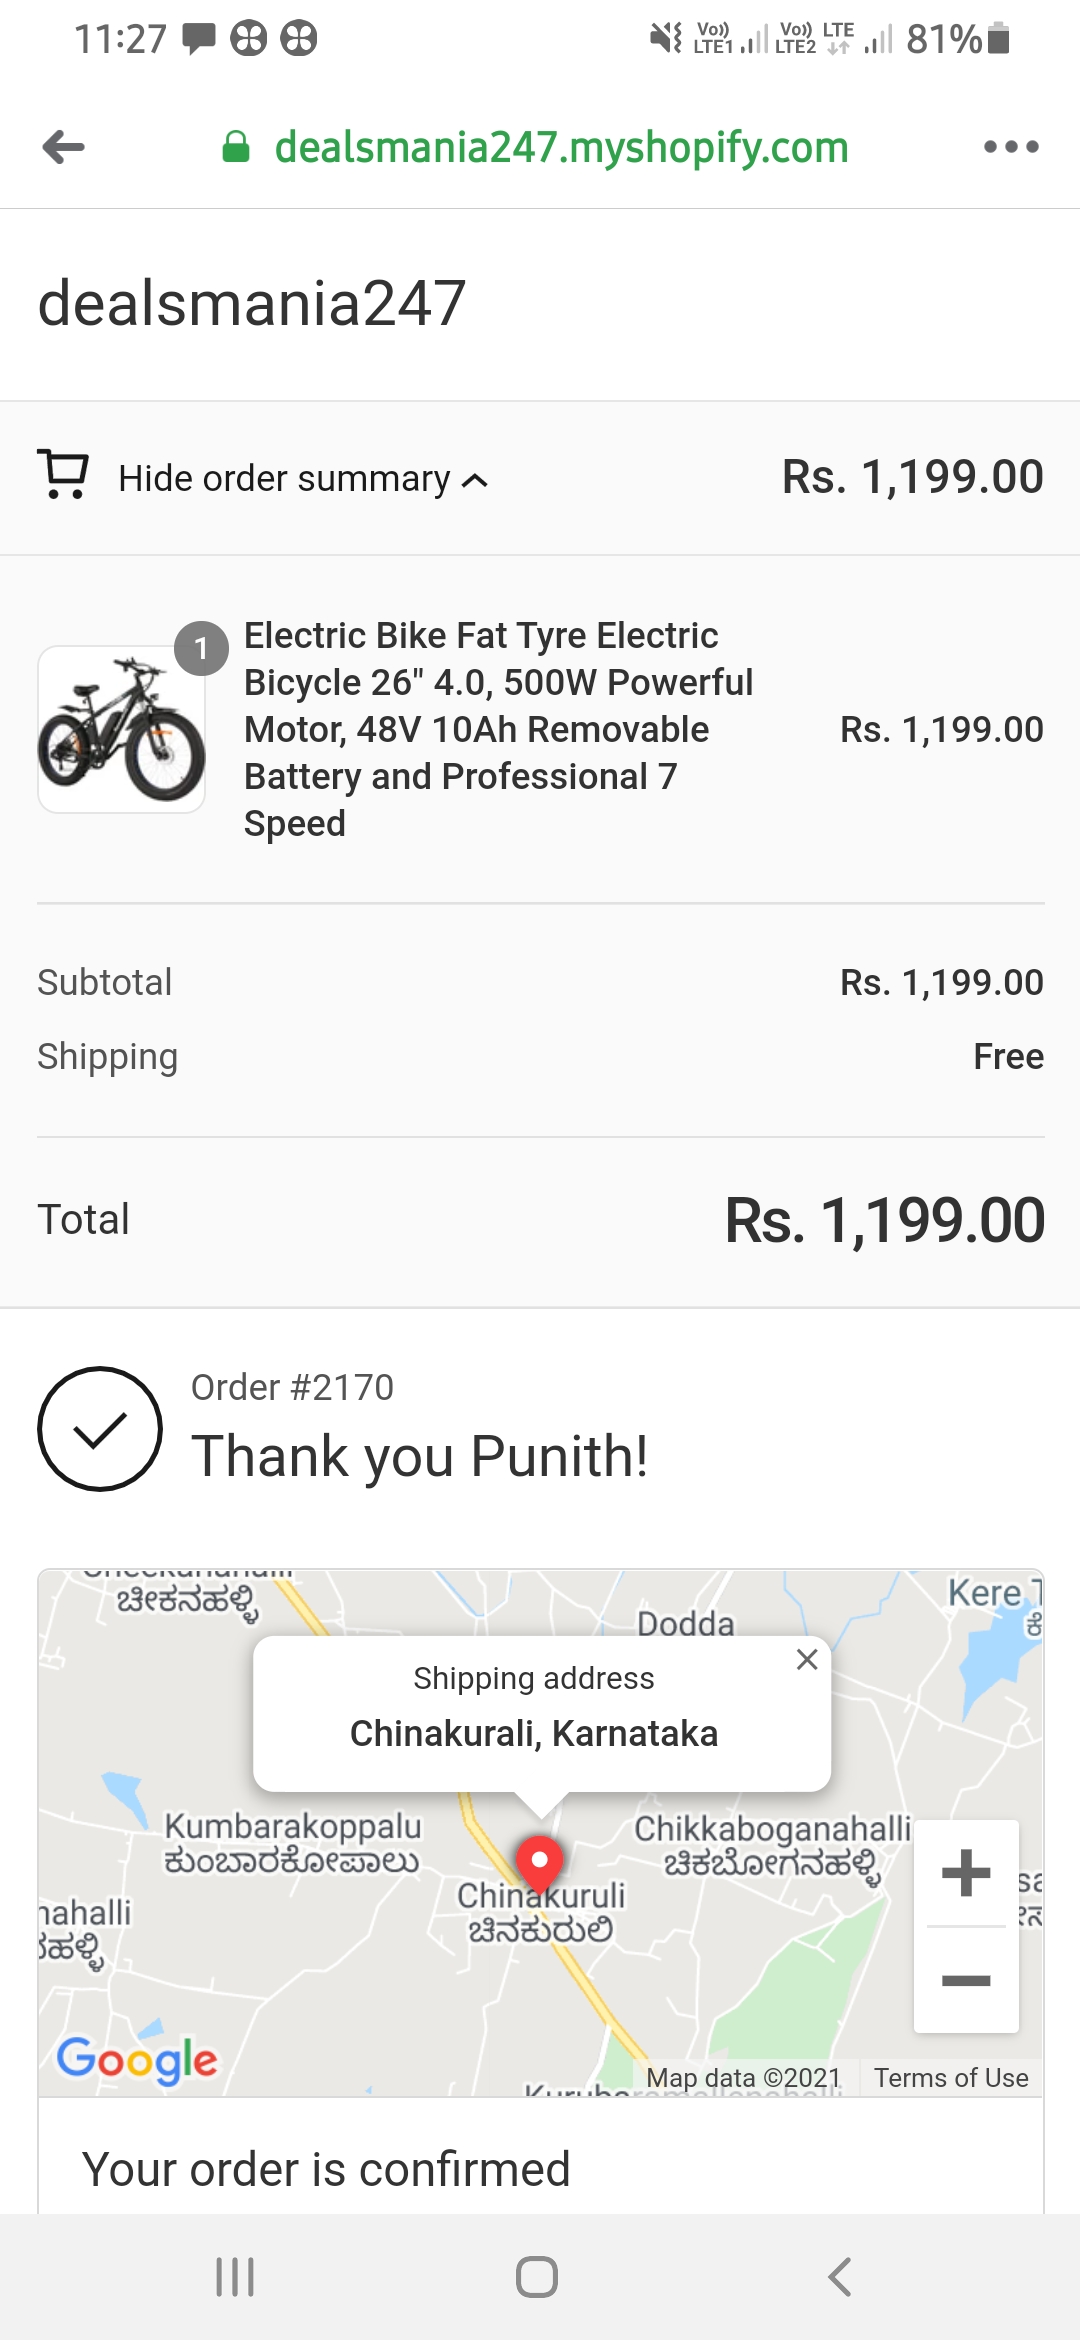
Task: Collapse the Hide order summary chevron
Action: tap(475, 481)
